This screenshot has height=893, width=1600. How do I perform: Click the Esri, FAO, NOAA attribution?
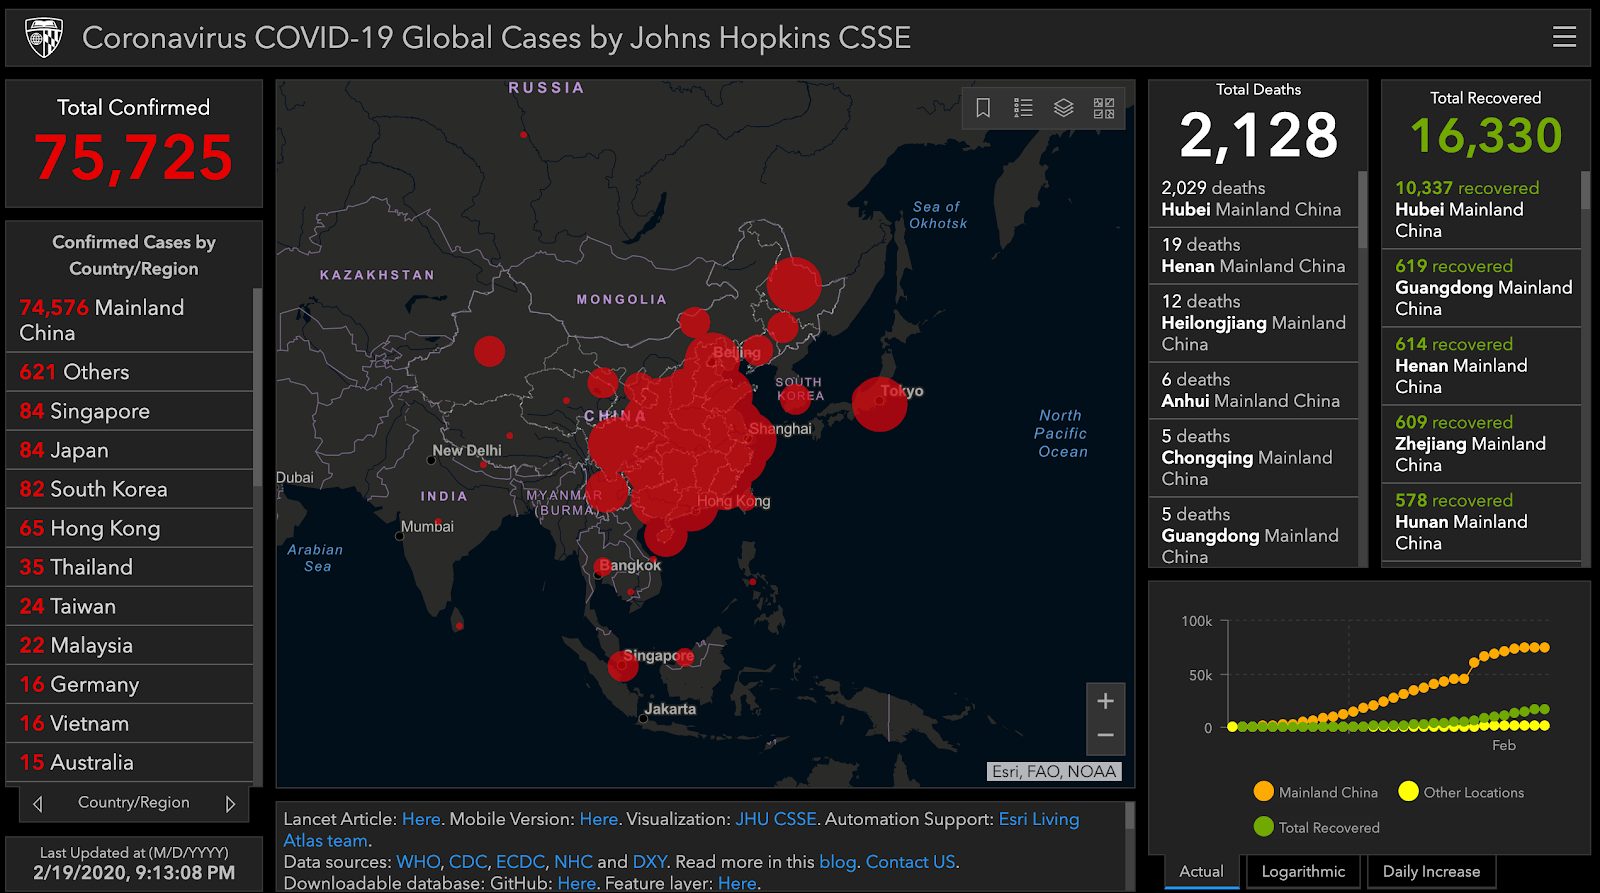tap(1054, 771)
